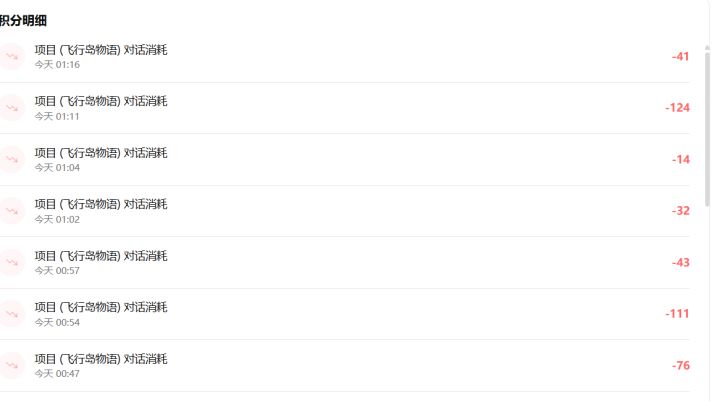This screenshot has width=720, height=401.
Task: Click the -76 consumption value
Action: tap(681, 365)
